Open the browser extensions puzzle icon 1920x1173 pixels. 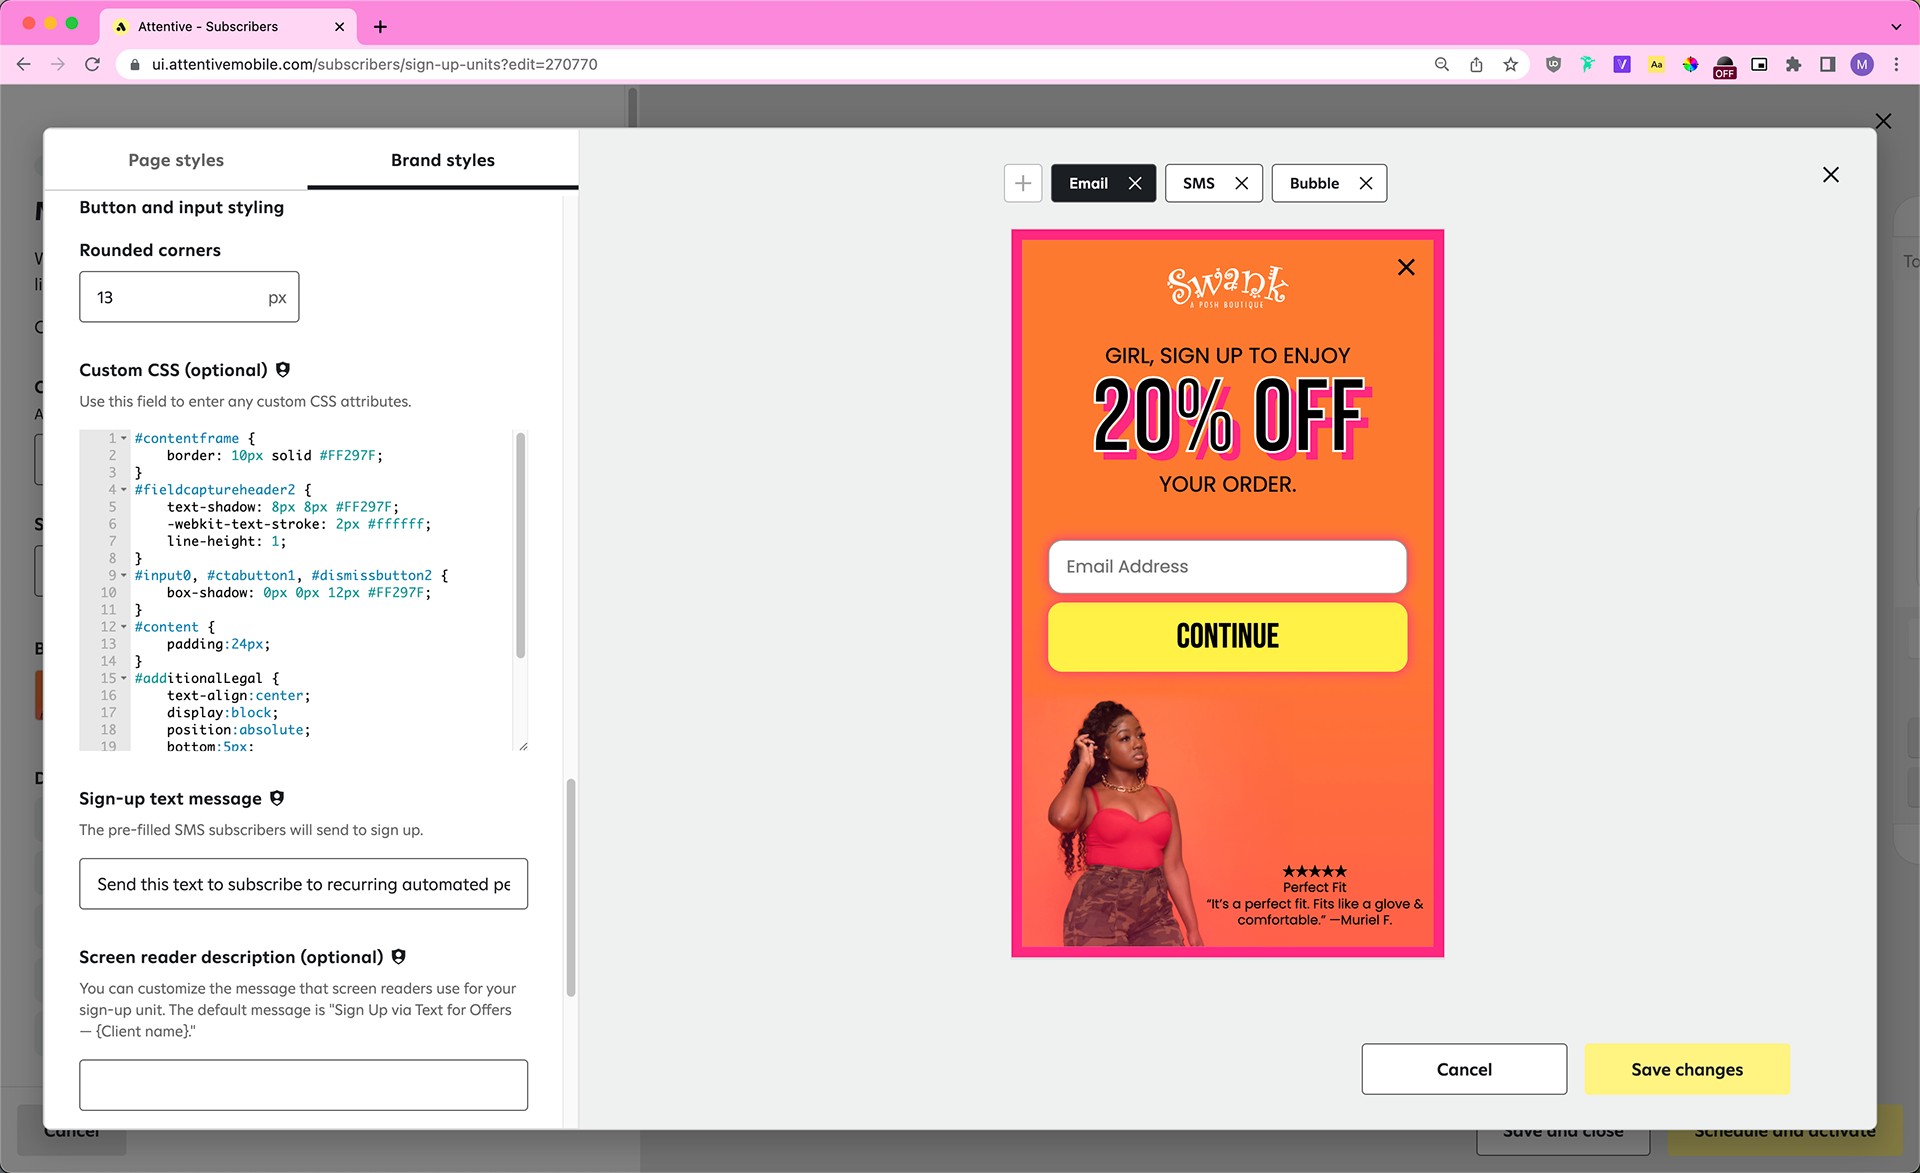[x=1793, y=64]
